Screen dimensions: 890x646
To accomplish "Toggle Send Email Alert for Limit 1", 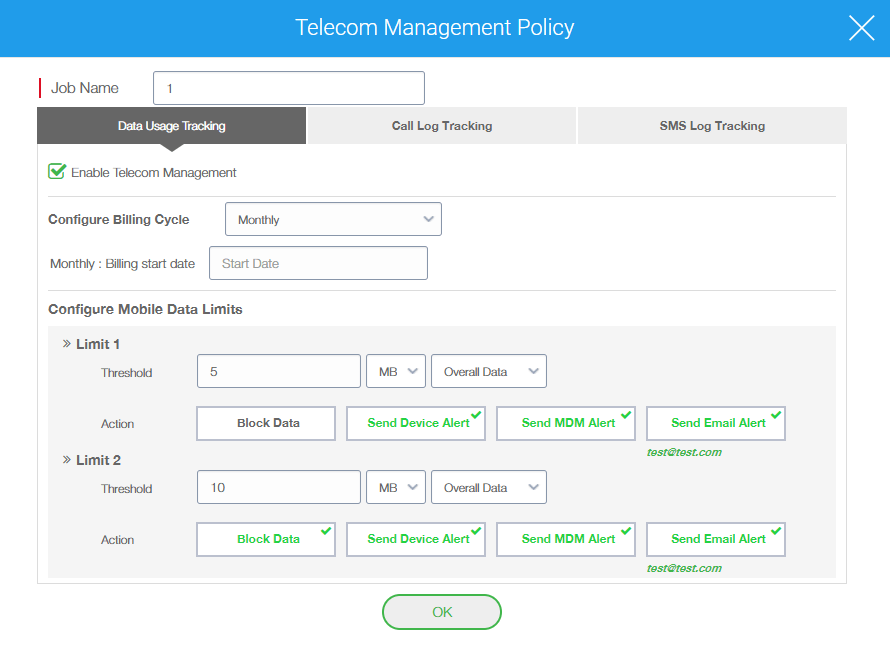I will click(716, 423).
